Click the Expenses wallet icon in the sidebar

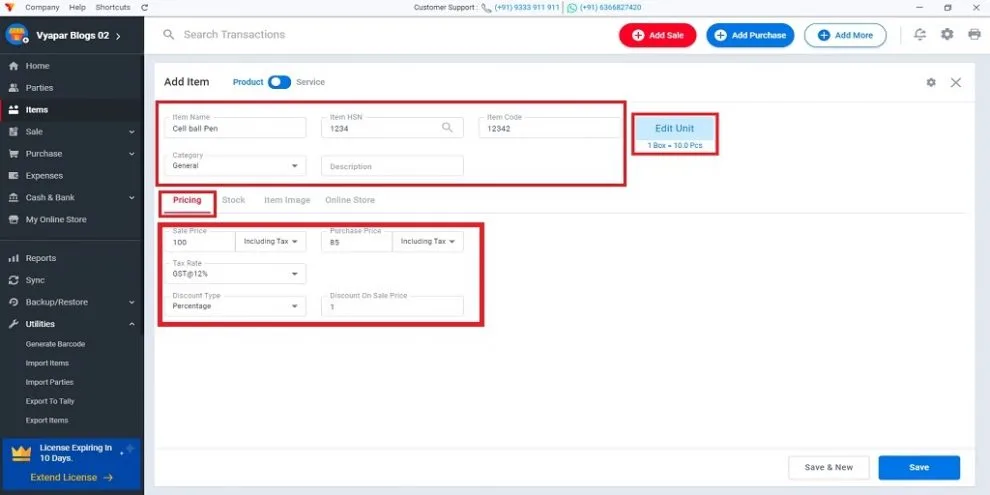tap(13, 176)
